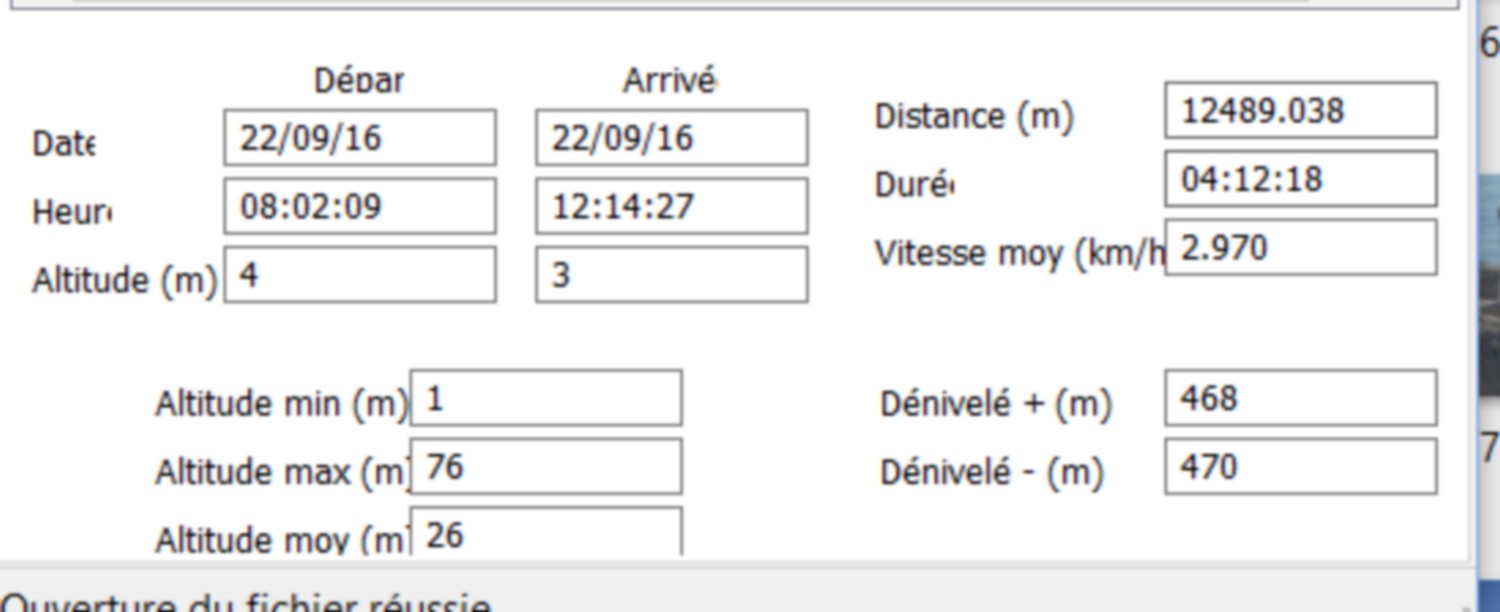Click the Départ column header label
Image resolution: width=1500 pixels, height=612 pixels.
(x=360, y=80)
